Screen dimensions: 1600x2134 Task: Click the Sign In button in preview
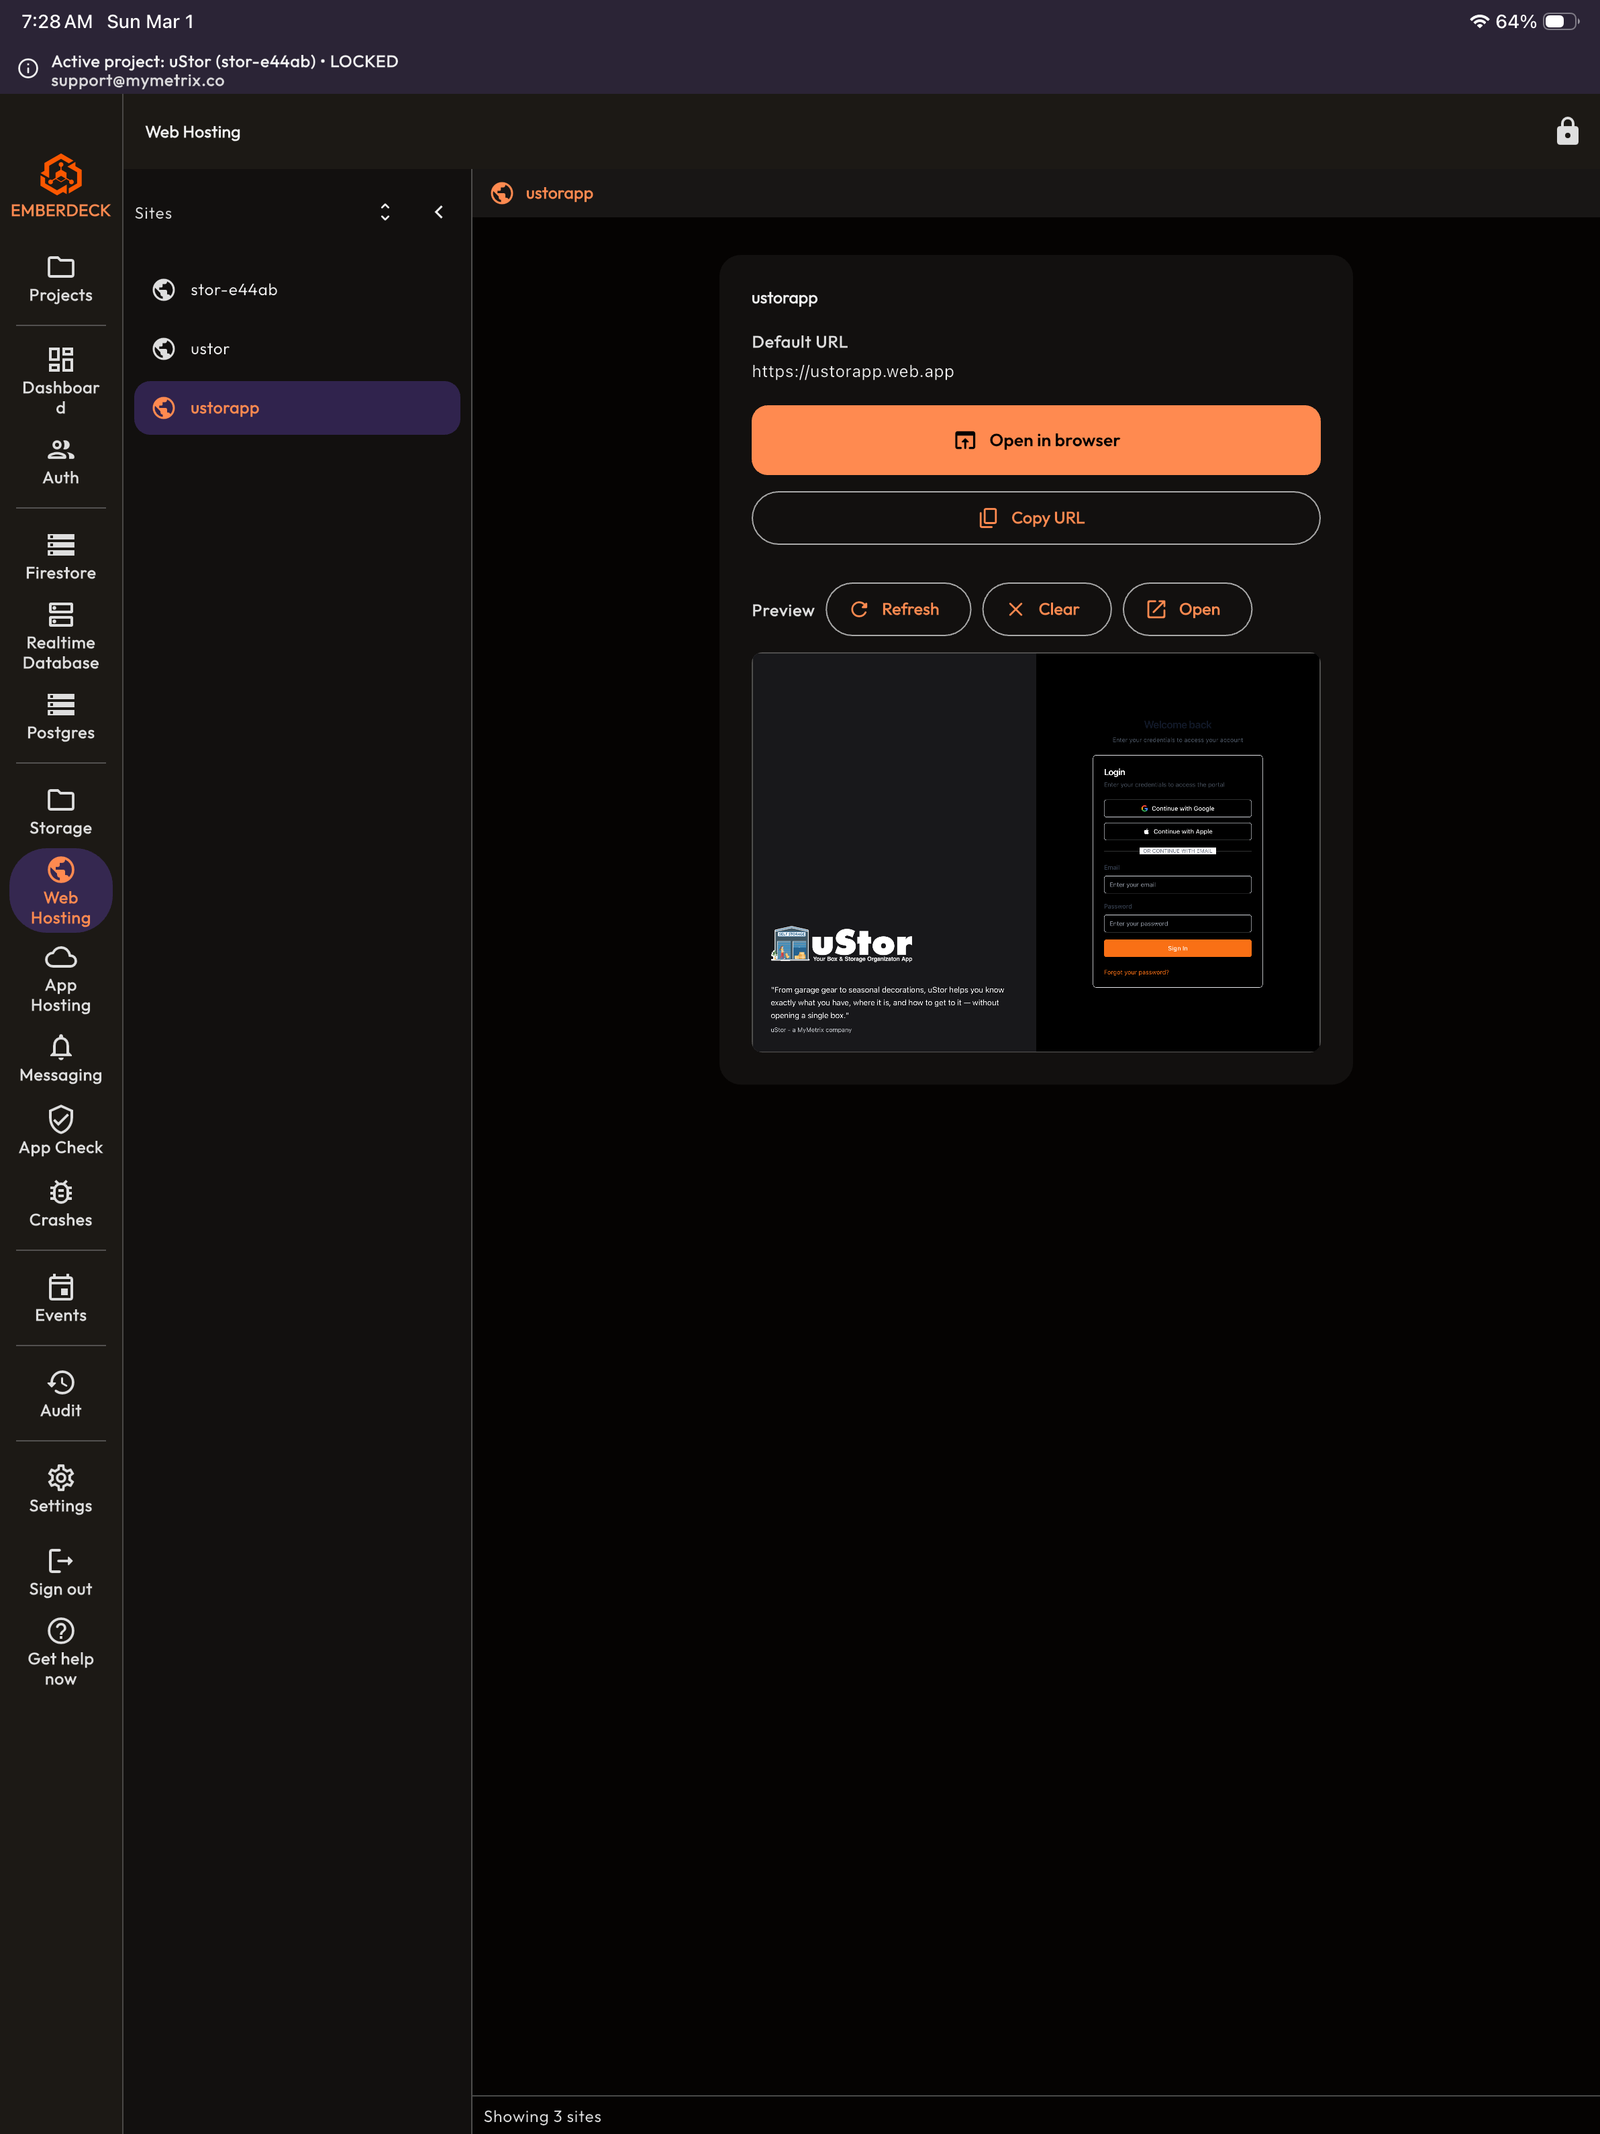1177,948
